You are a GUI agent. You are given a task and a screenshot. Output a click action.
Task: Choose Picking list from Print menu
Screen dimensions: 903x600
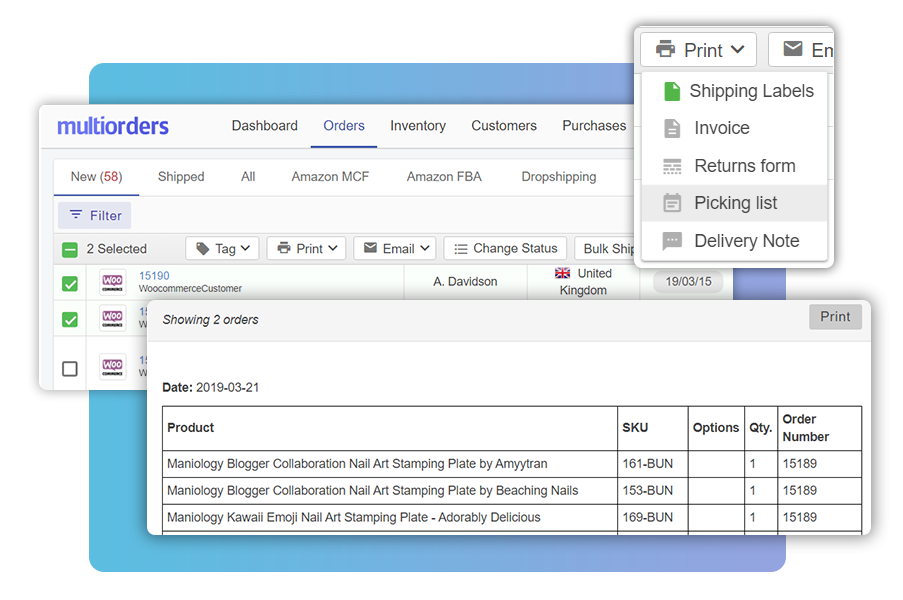click(x=734, y=203)
